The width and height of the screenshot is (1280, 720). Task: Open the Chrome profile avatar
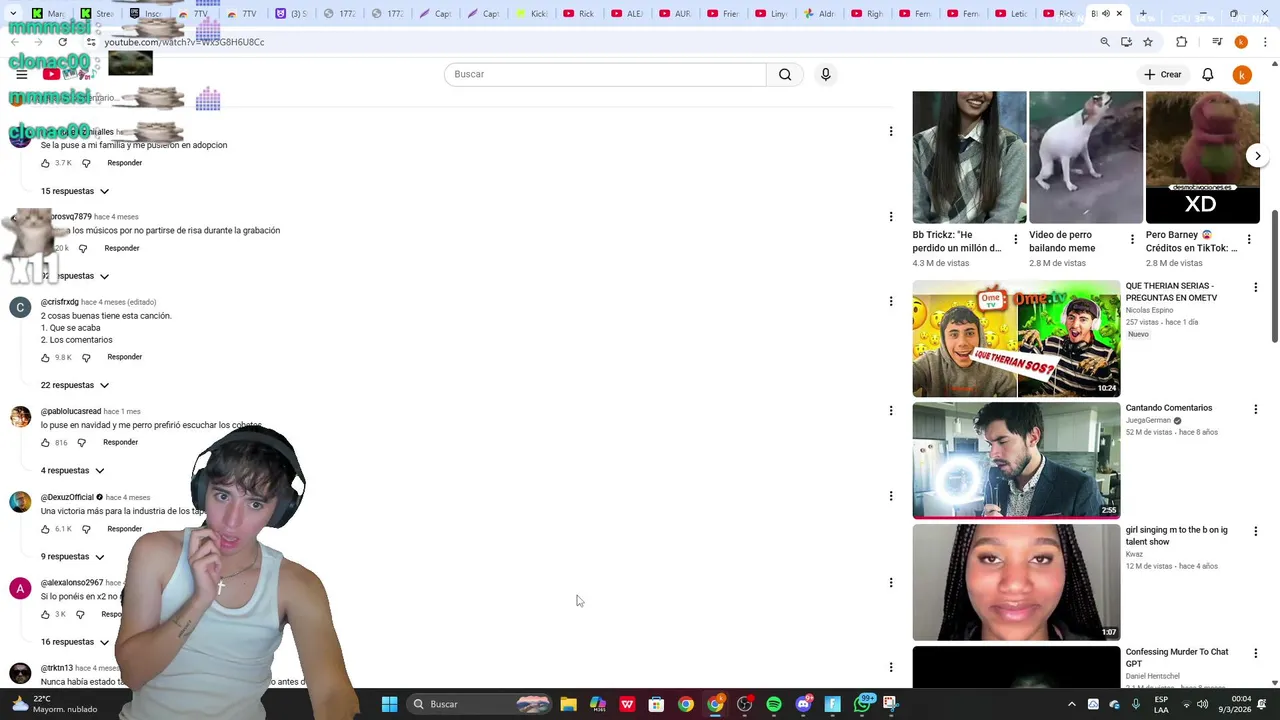(x=1241, y=42)
